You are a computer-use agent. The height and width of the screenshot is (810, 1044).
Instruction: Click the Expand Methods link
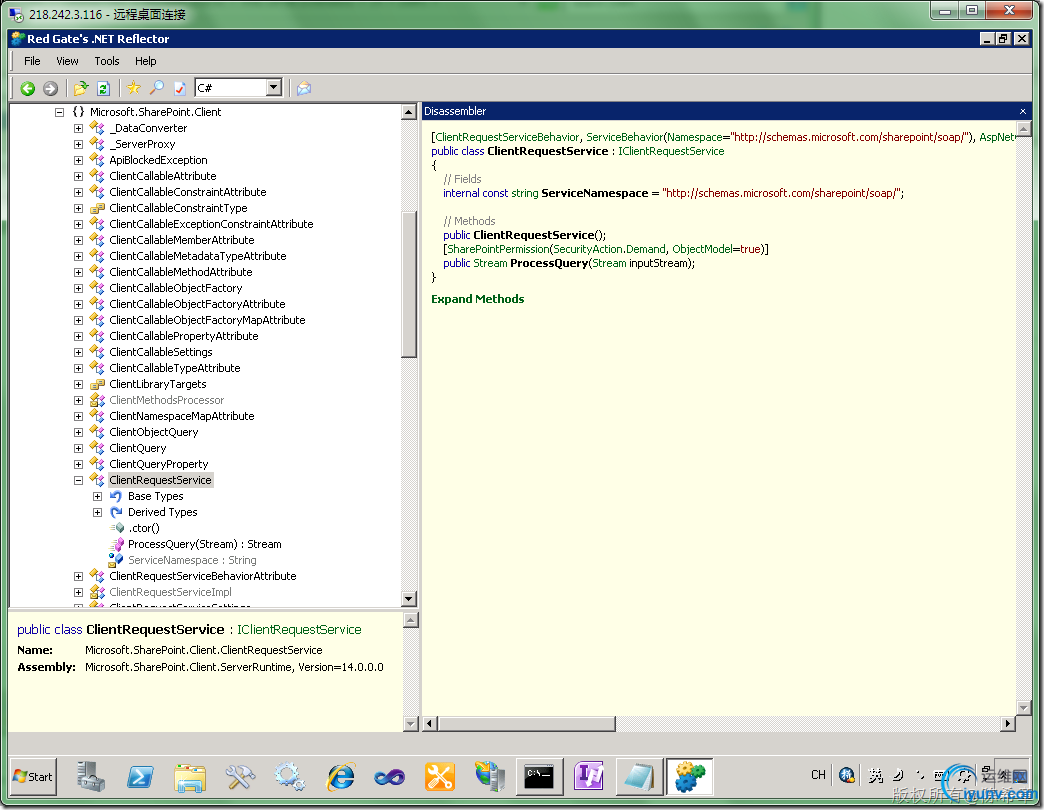[x=477, y=299]
